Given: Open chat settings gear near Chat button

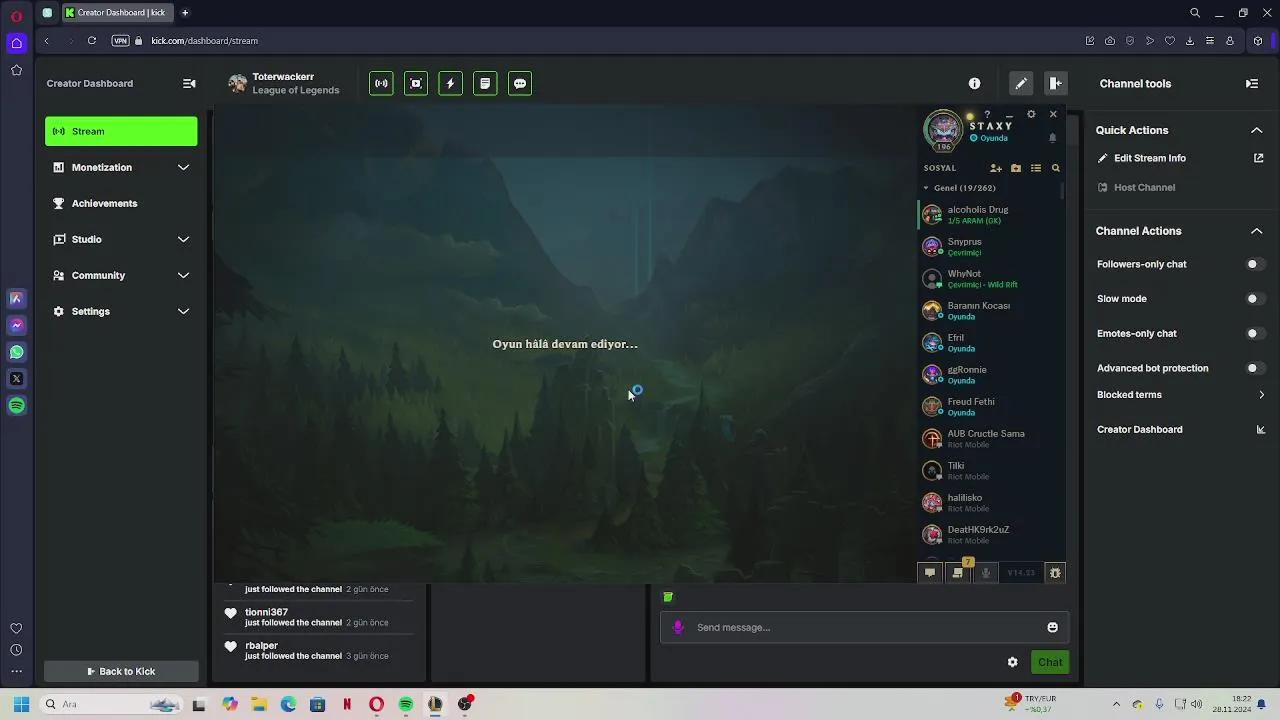Looking at the screenshot, I should click(1012, 662).
